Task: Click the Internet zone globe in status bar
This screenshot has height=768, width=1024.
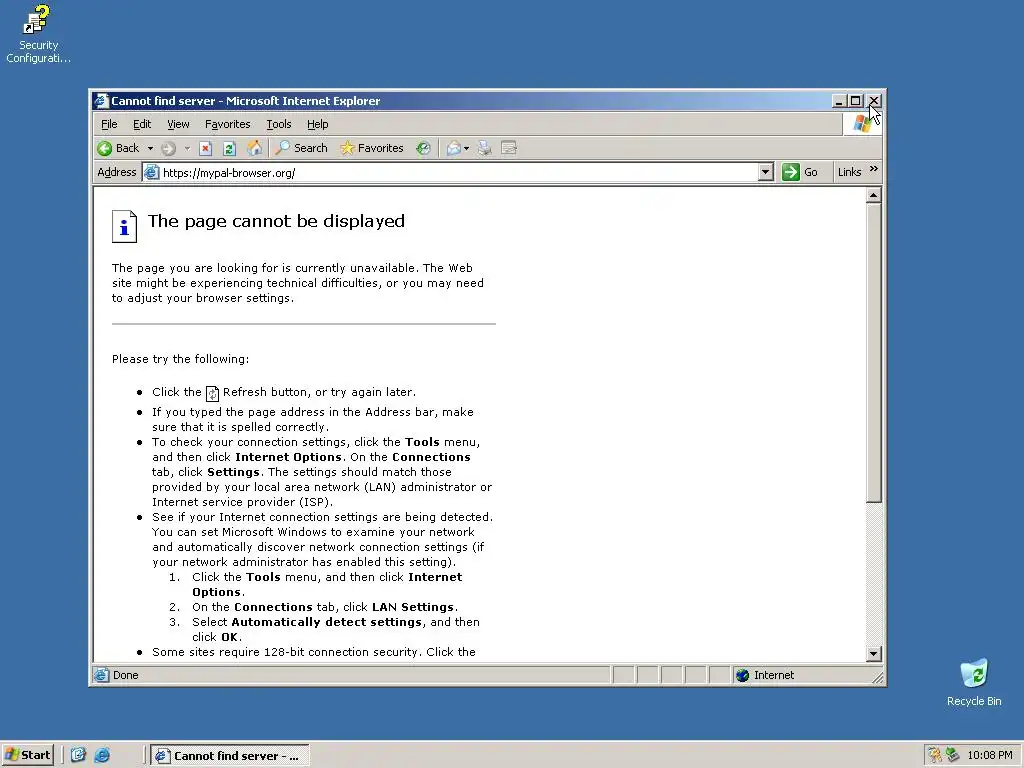Action: coord(743,675)
